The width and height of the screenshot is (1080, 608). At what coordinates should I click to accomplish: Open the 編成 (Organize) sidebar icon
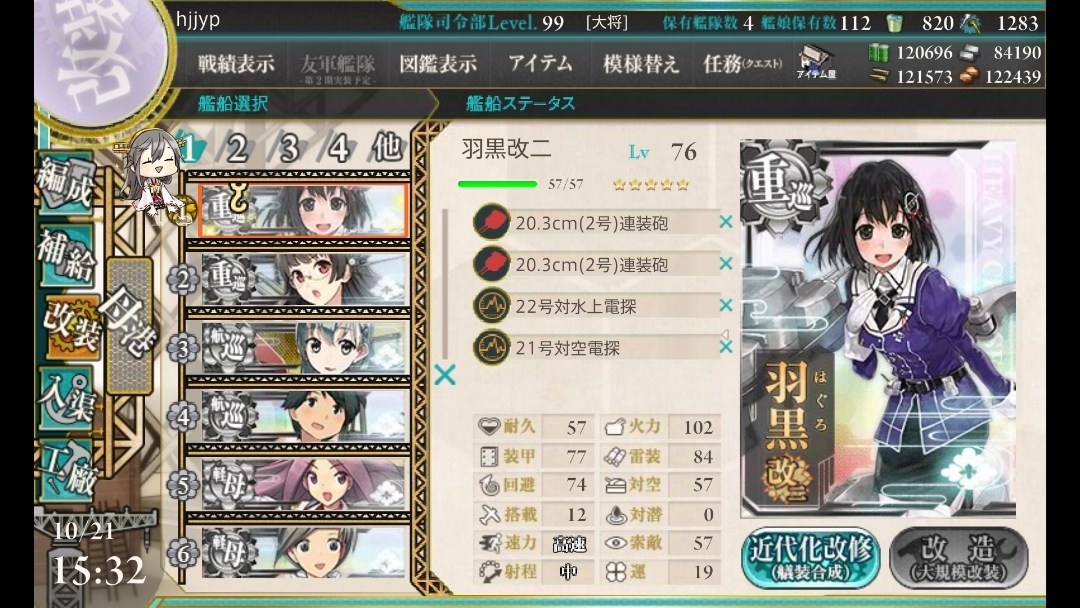(x=66, y=183)
